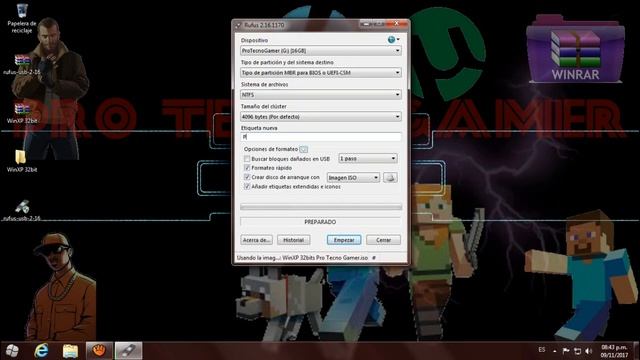
Task: Toggle Crear disco de arranque con checkbox
Action: click(x=247, y=177)
